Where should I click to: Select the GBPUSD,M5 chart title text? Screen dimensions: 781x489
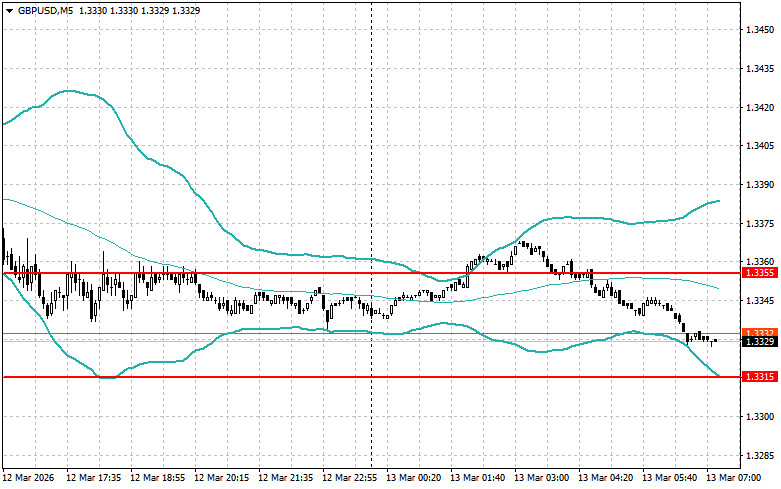click(45, 10)
